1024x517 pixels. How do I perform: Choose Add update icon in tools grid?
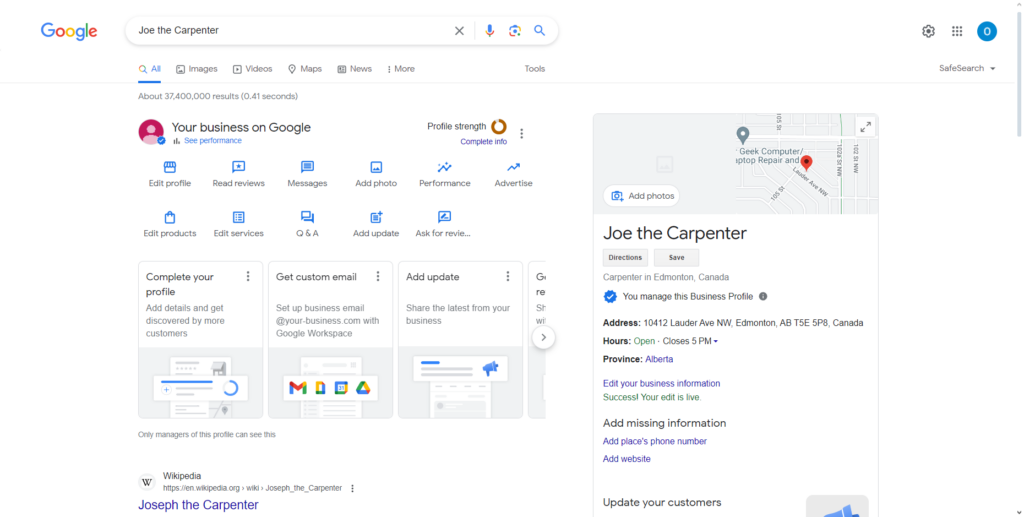click(376, 224)
